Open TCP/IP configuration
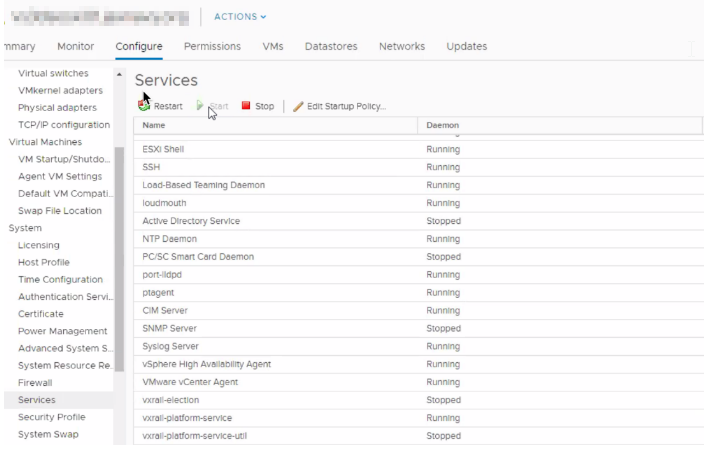Image resolution: width=717 pixels, height=452 pixels. click(x=64, y=125)
